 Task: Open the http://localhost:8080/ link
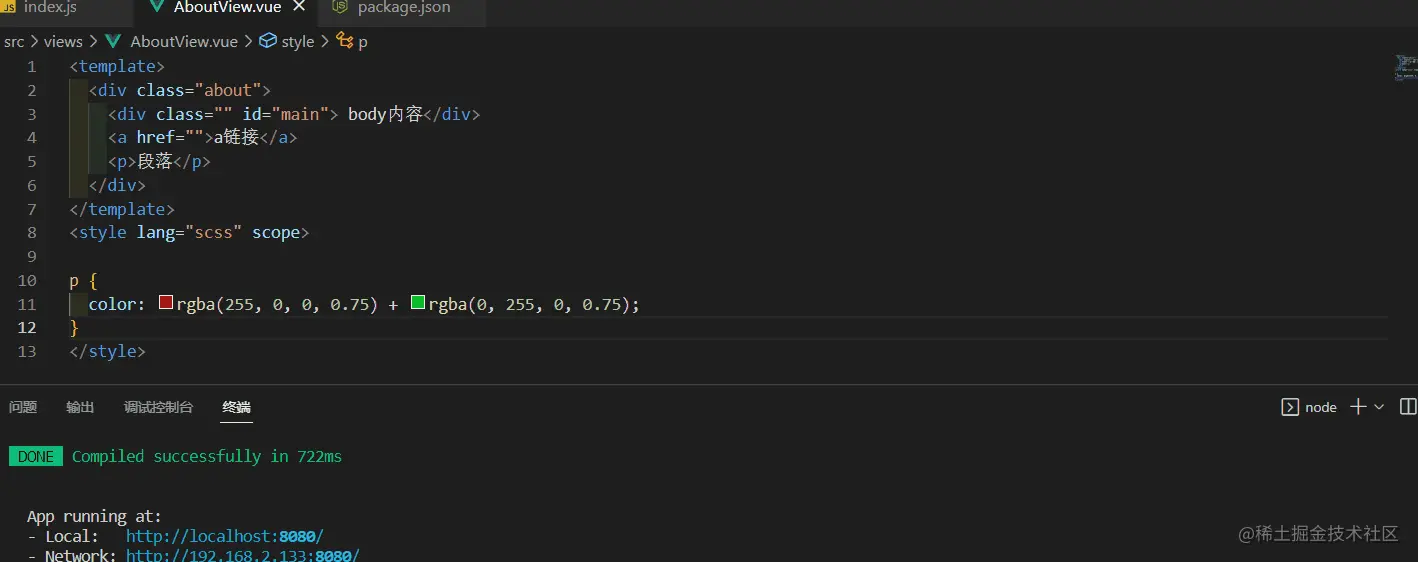pyautogui.click(x=224, y=536)
